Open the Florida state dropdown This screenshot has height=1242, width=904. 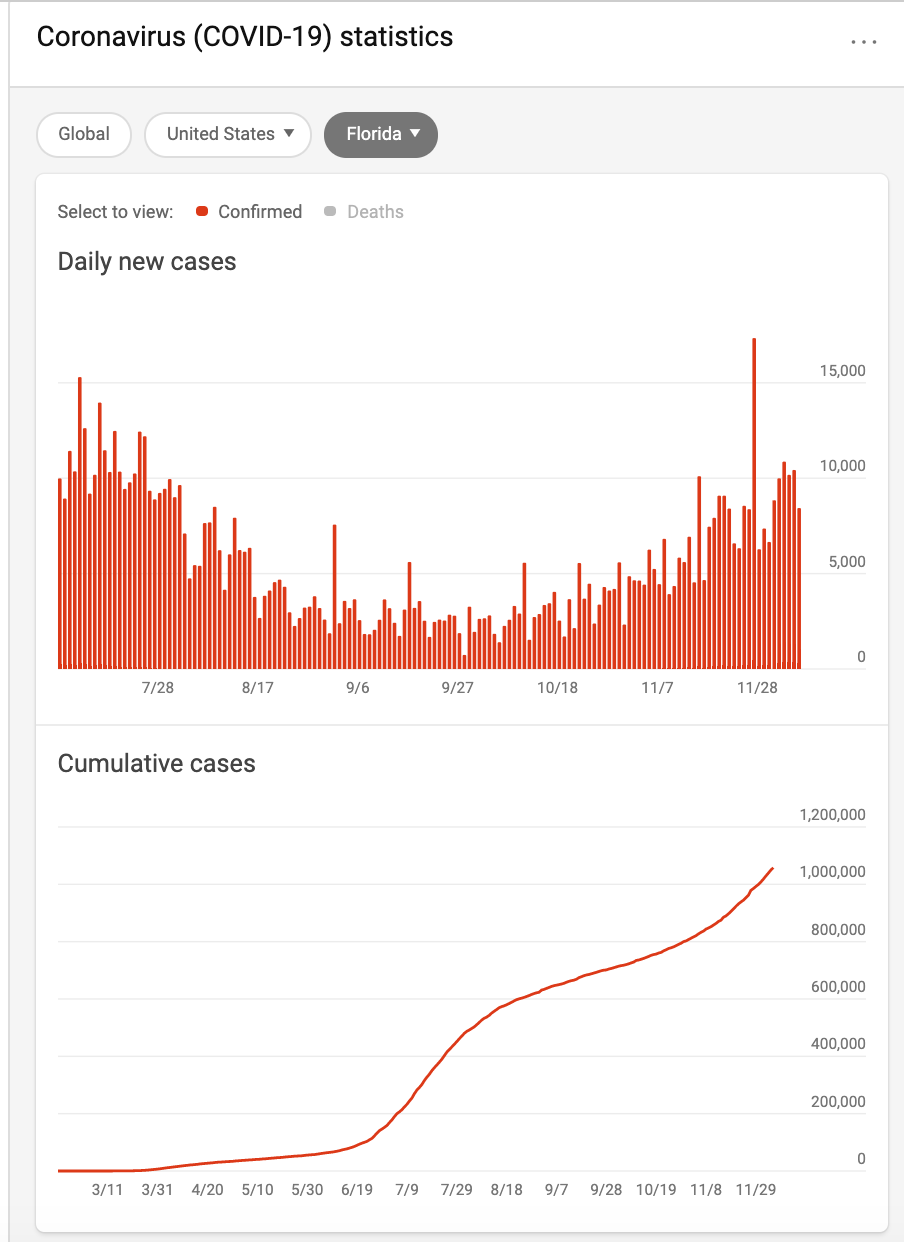coord(381,134)
